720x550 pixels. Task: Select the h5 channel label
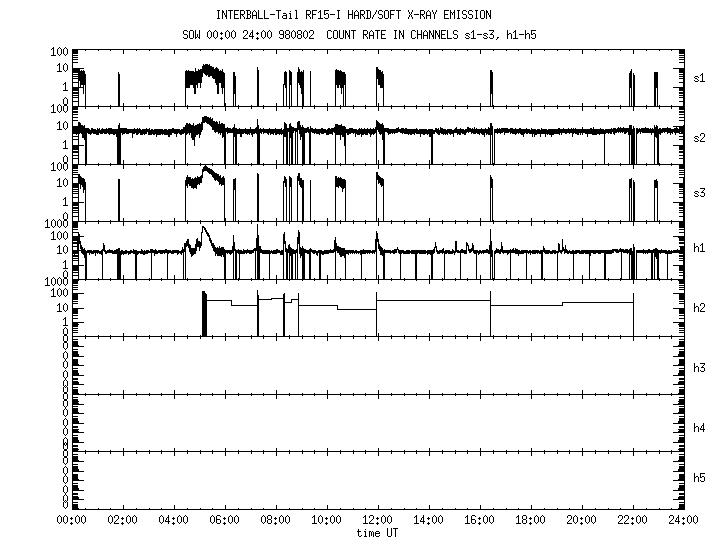click(x=699, y=478)
